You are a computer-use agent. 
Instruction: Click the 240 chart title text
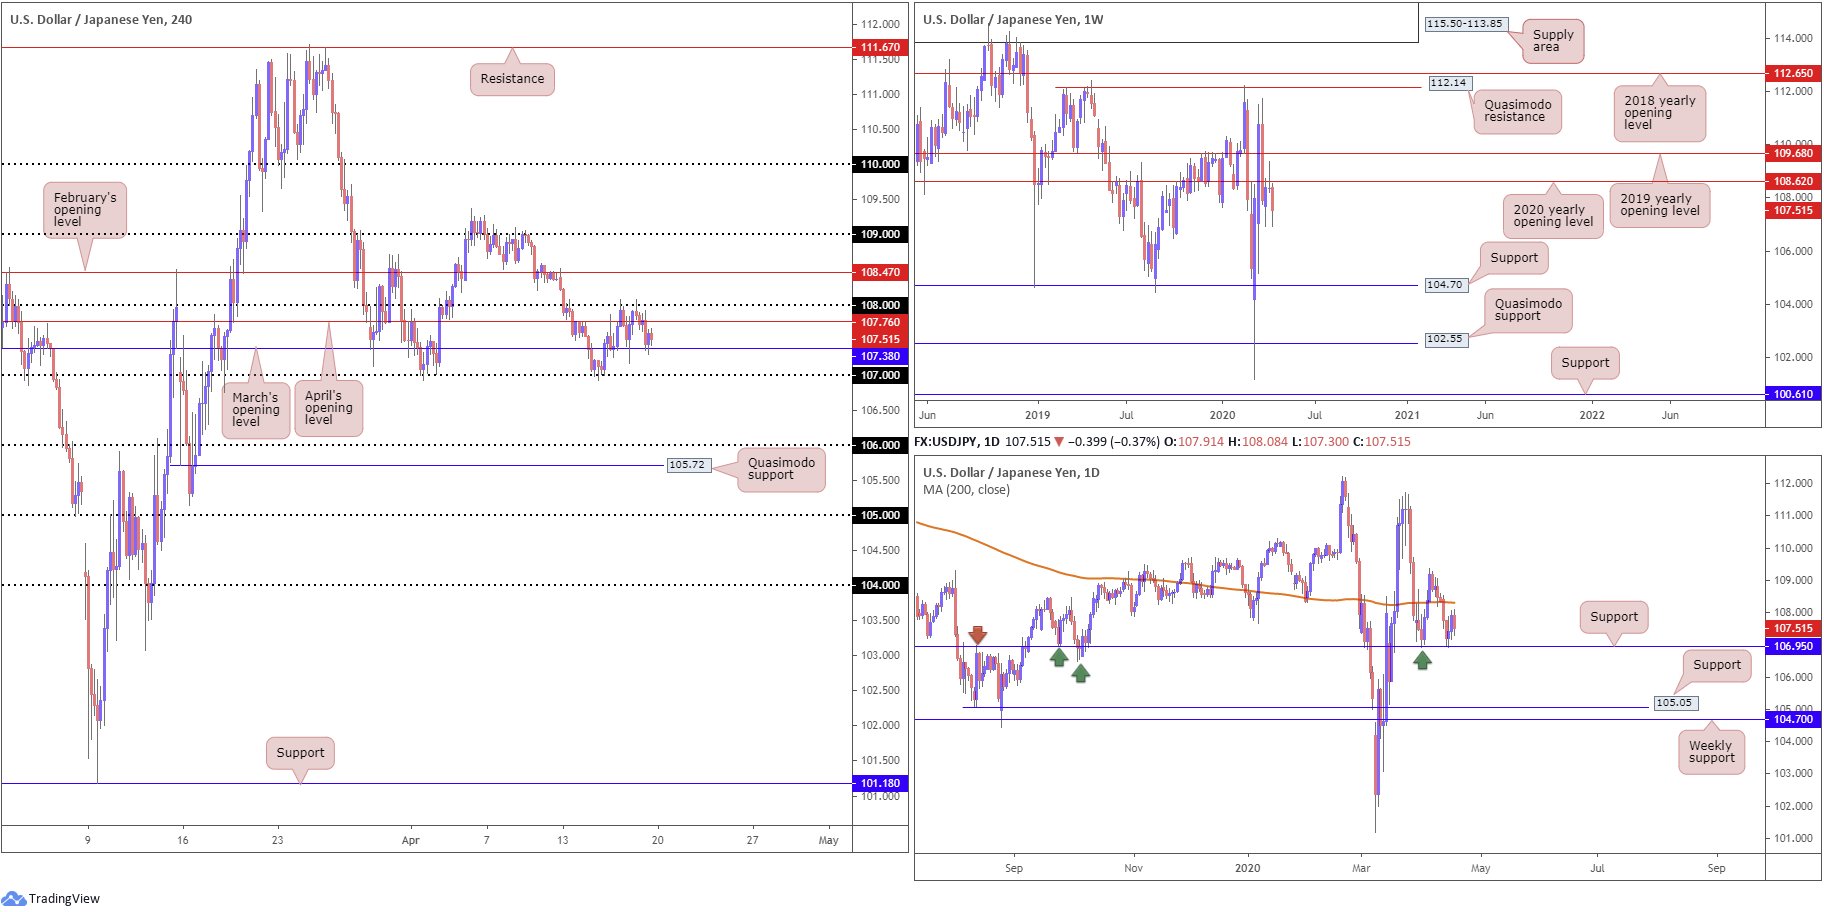(101, 19)
